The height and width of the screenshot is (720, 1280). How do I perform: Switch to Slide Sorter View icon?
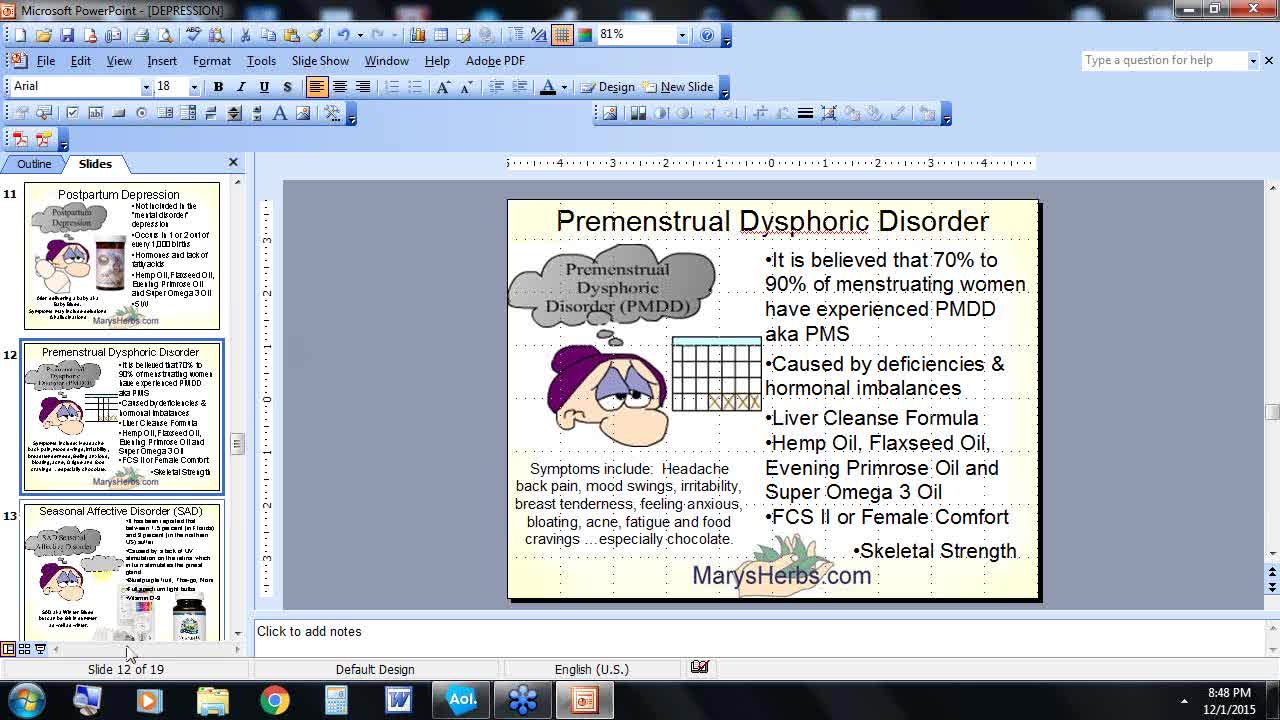pyautogui.click(x=24, y=649)
